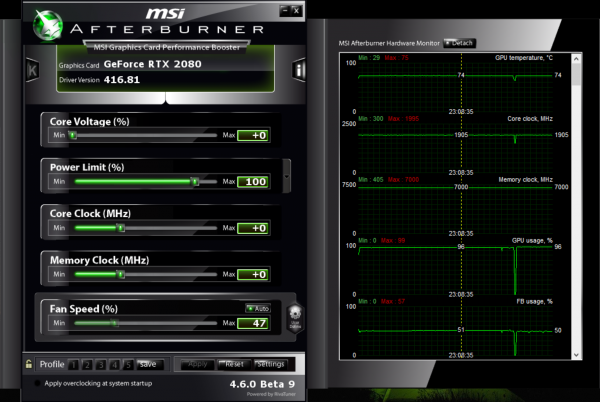Close the Afterburner window

pyautogui.click(x=297, y=11)
